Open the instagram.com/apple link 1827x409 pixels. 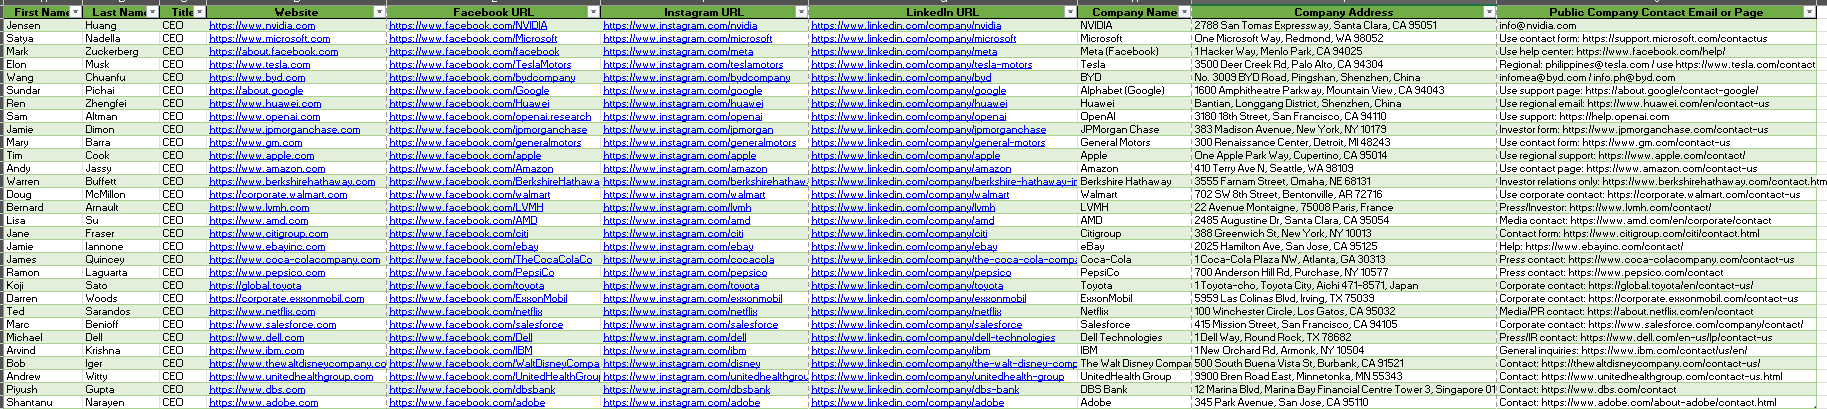tap(679, 156)
